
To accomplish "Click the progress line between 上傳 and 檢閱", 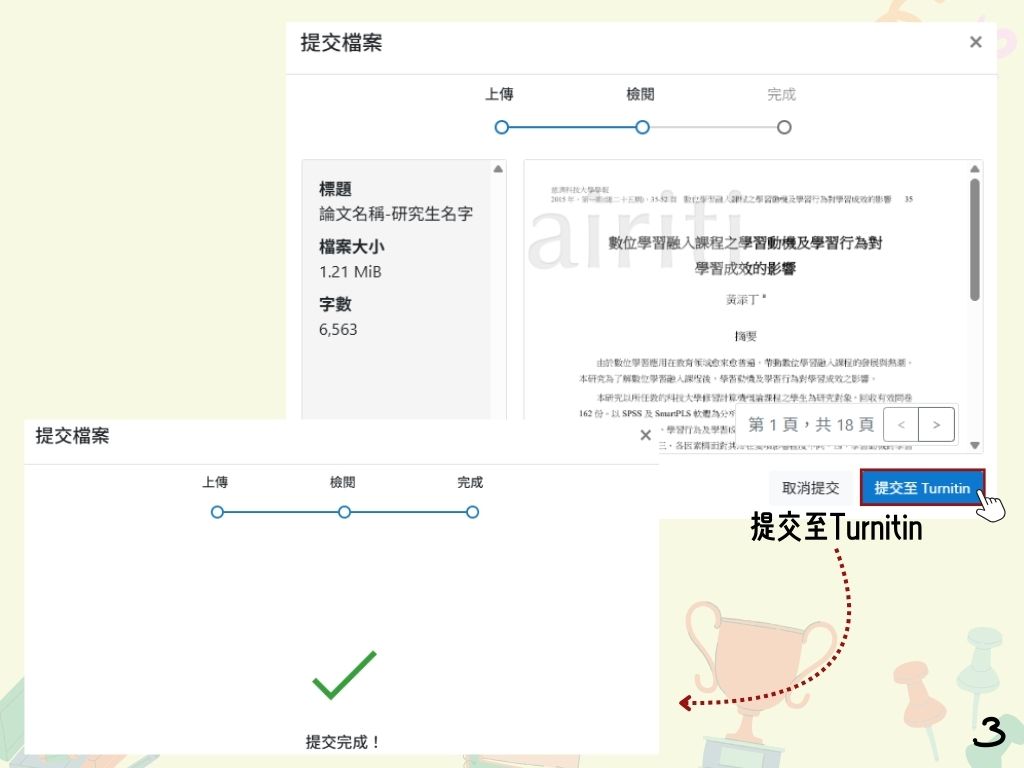I will [571, 127].
